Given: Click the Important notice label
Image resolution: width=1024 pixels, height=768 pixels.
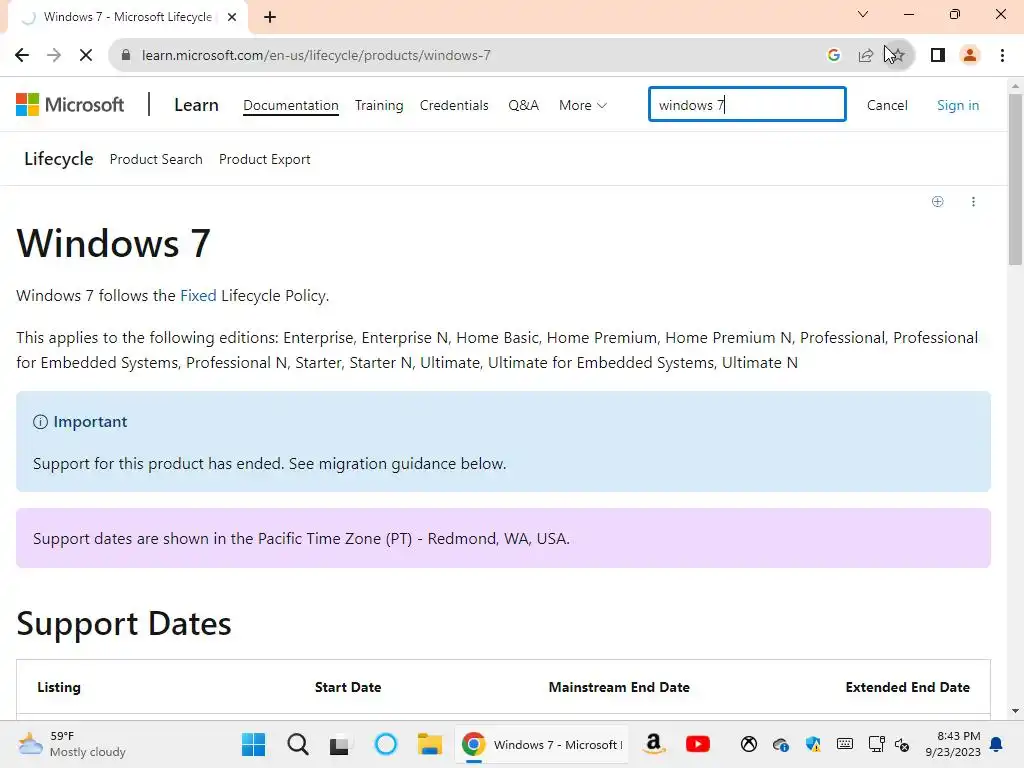Looking at the screenshot, I should tap(80, 422).
